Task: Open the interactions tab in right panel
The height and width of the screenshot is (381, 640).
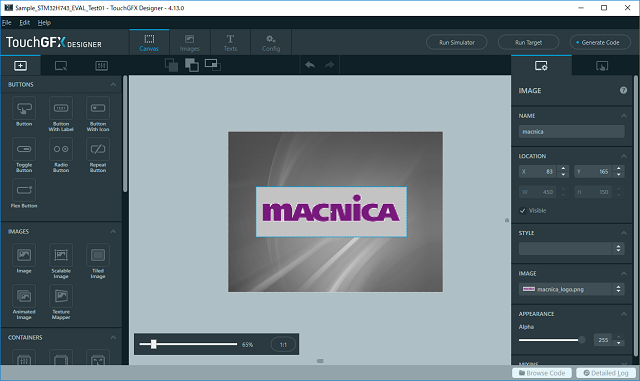Action: click(602, 65)
